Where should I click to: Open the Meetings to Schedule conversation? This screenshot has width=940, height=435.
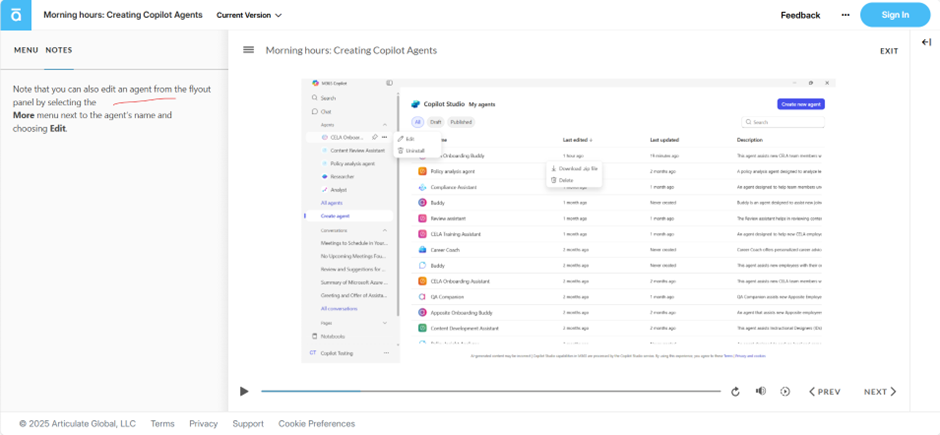point(354,243)
